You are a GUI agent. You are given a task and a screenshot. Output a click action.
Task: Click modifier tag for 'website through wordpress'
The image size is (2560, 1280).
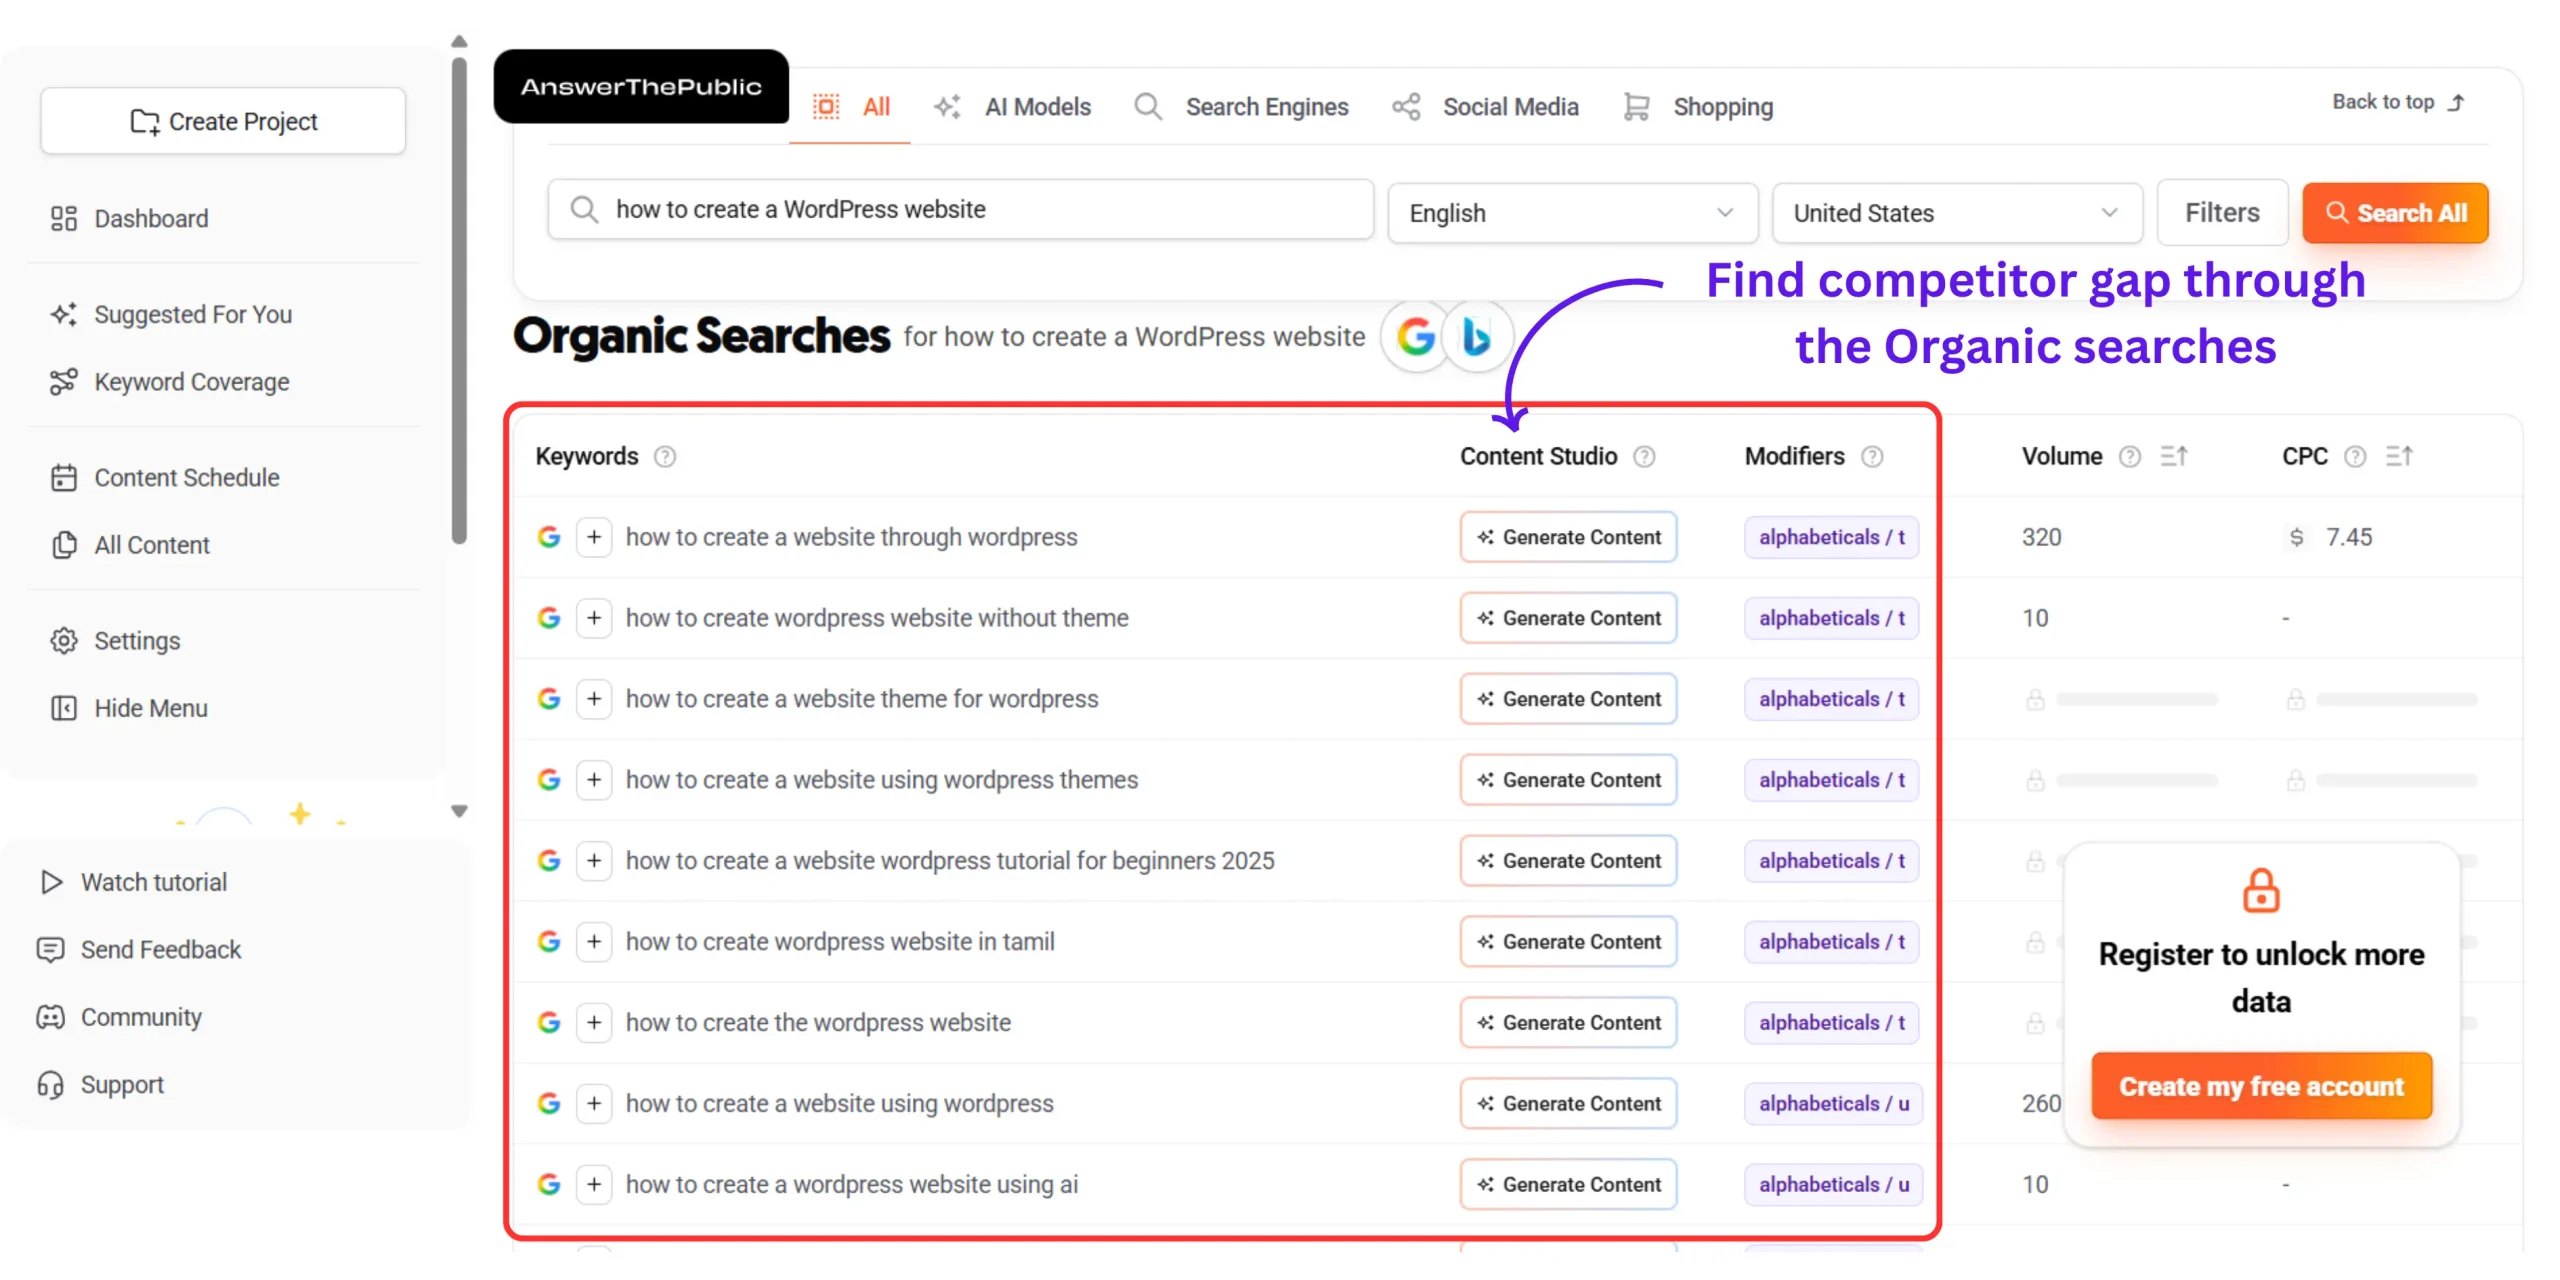point(1832,537)
